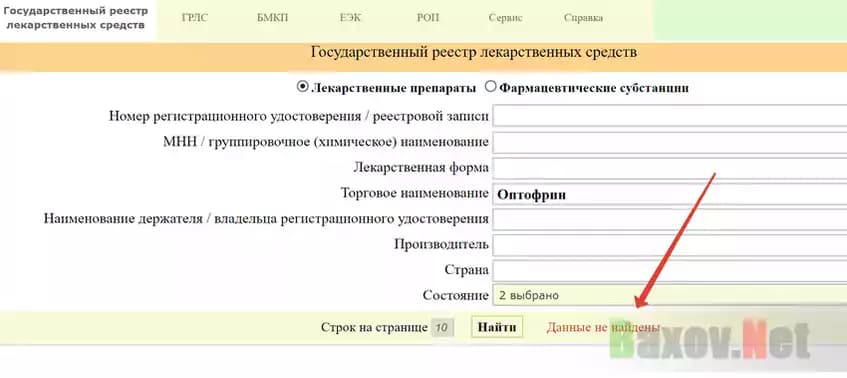
Task: Click the Данные не найдены message
Action: [603, 327]
